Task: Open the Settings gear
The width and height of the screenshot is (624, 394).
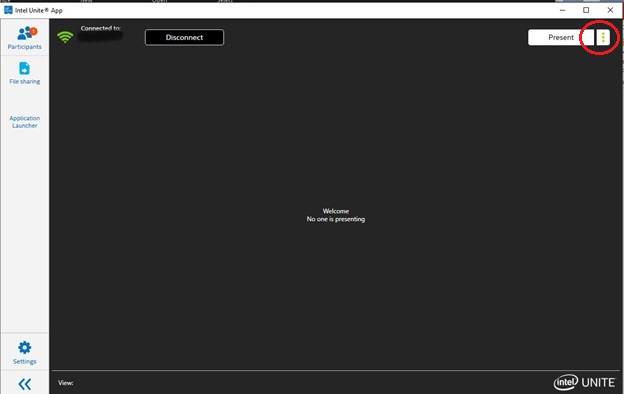Action: (25, 353)
